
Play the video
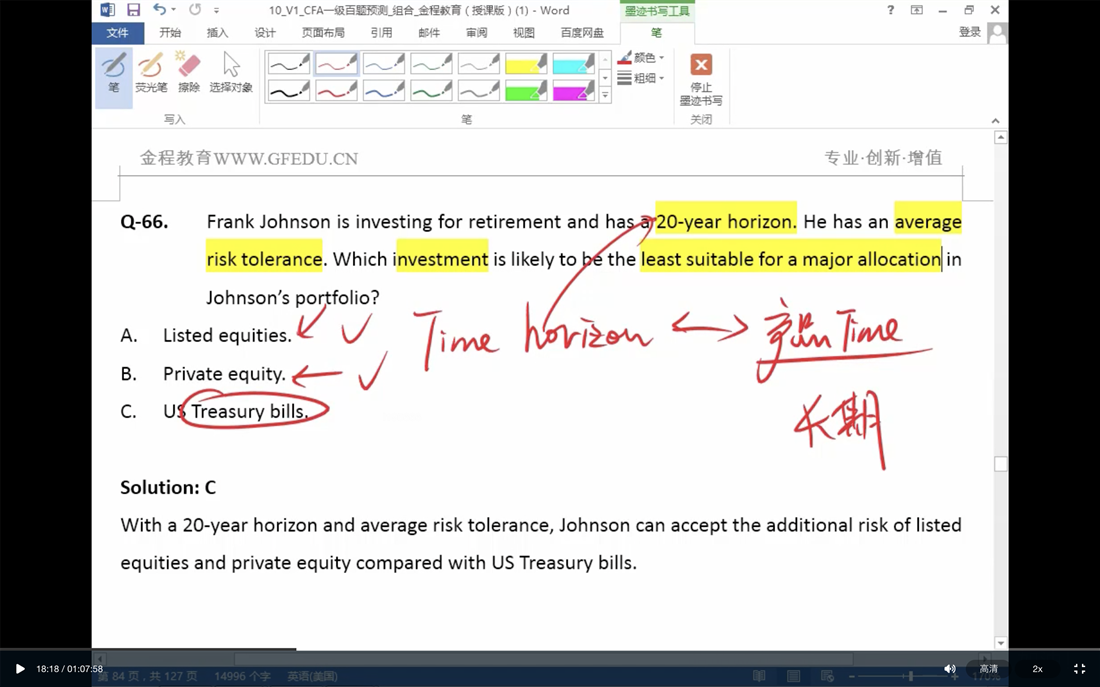tap(20, 669)
